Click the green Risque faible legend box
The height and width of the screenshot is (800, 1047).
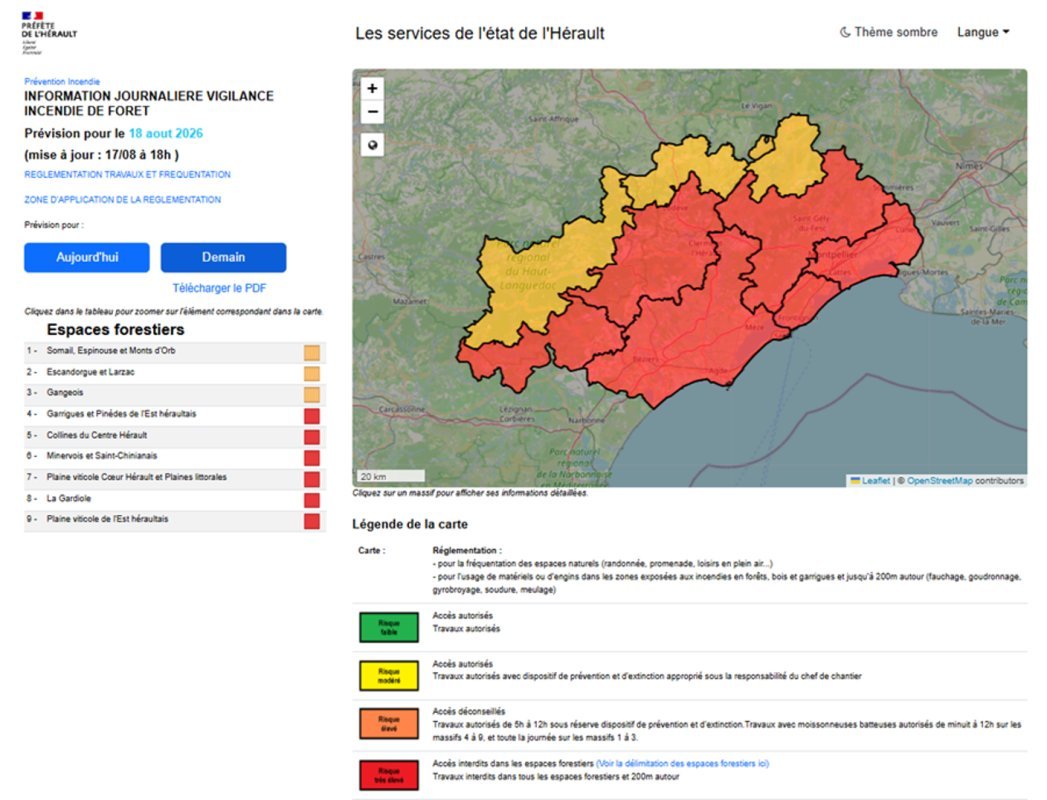tap(389, 628)
